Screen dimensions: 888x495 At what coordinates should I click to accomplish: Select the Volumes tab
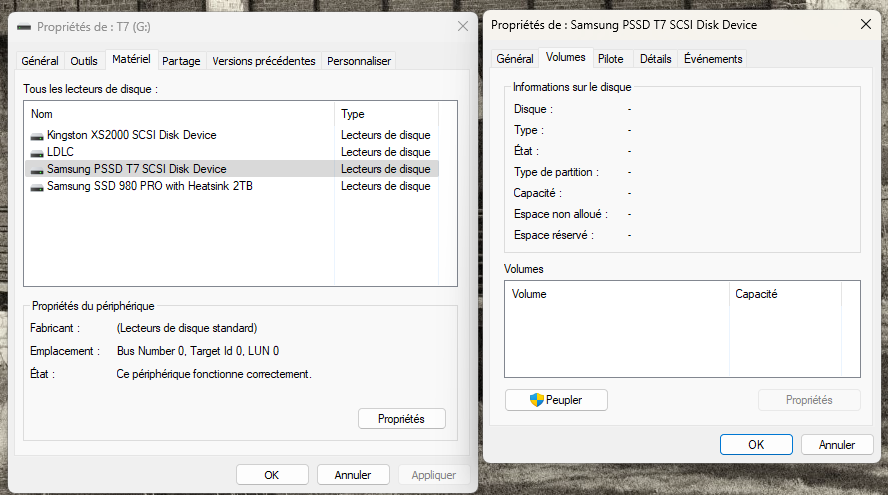point(566,57)
